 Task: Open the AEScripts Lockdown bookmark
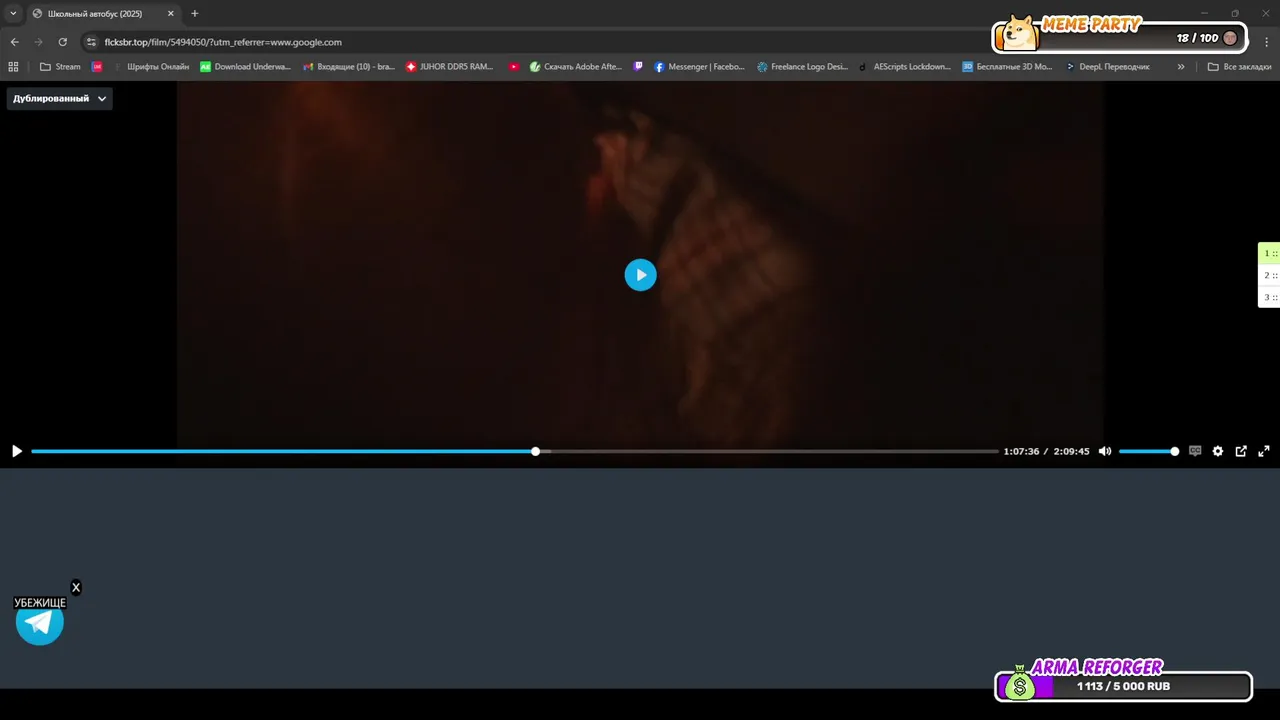pos(905,67)
